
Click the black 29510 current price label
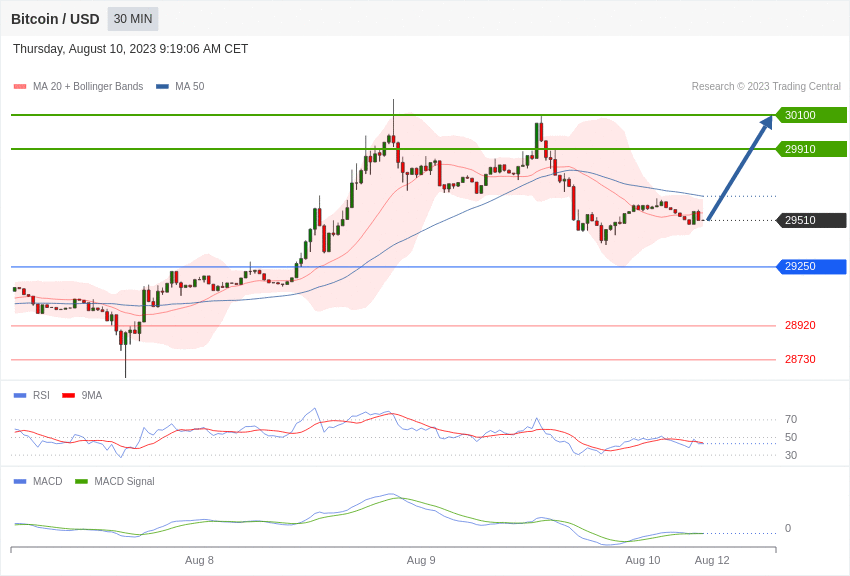[812, 220]
